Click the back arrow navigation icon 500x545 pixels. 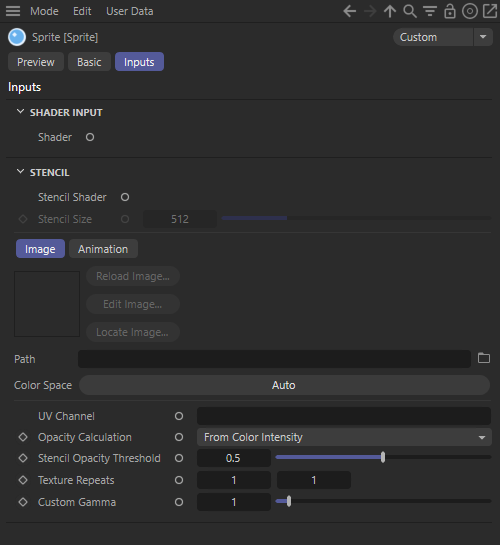click(350, 11)
